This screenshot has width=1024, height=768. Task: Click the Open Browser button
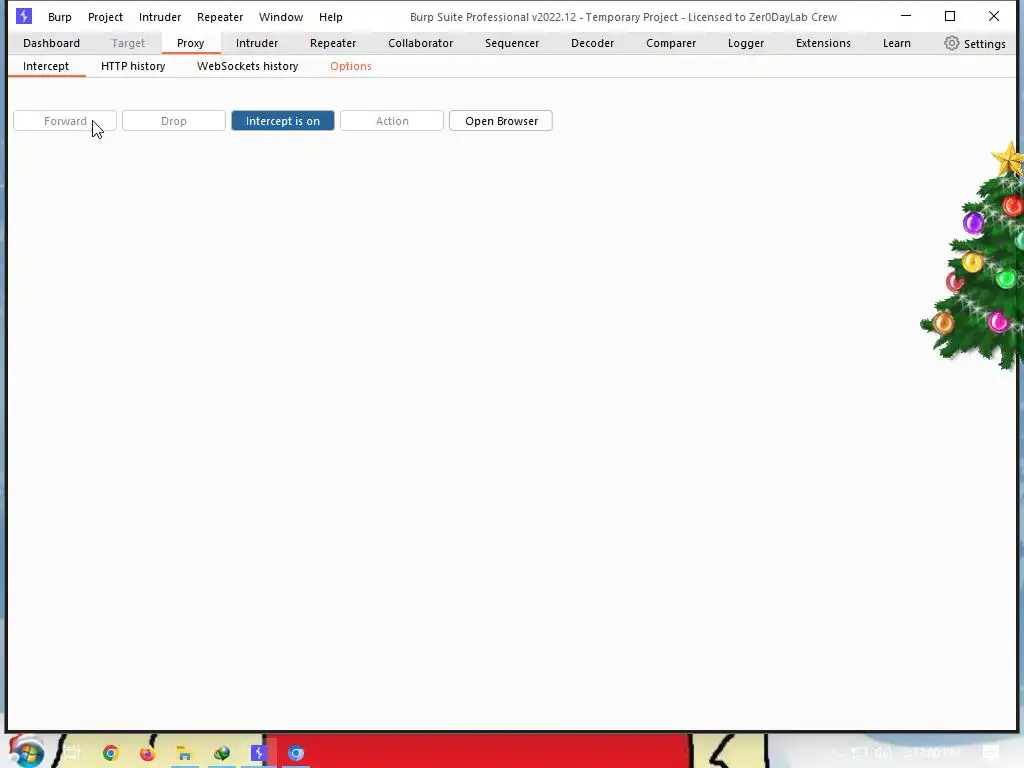[x=501, y=121]
